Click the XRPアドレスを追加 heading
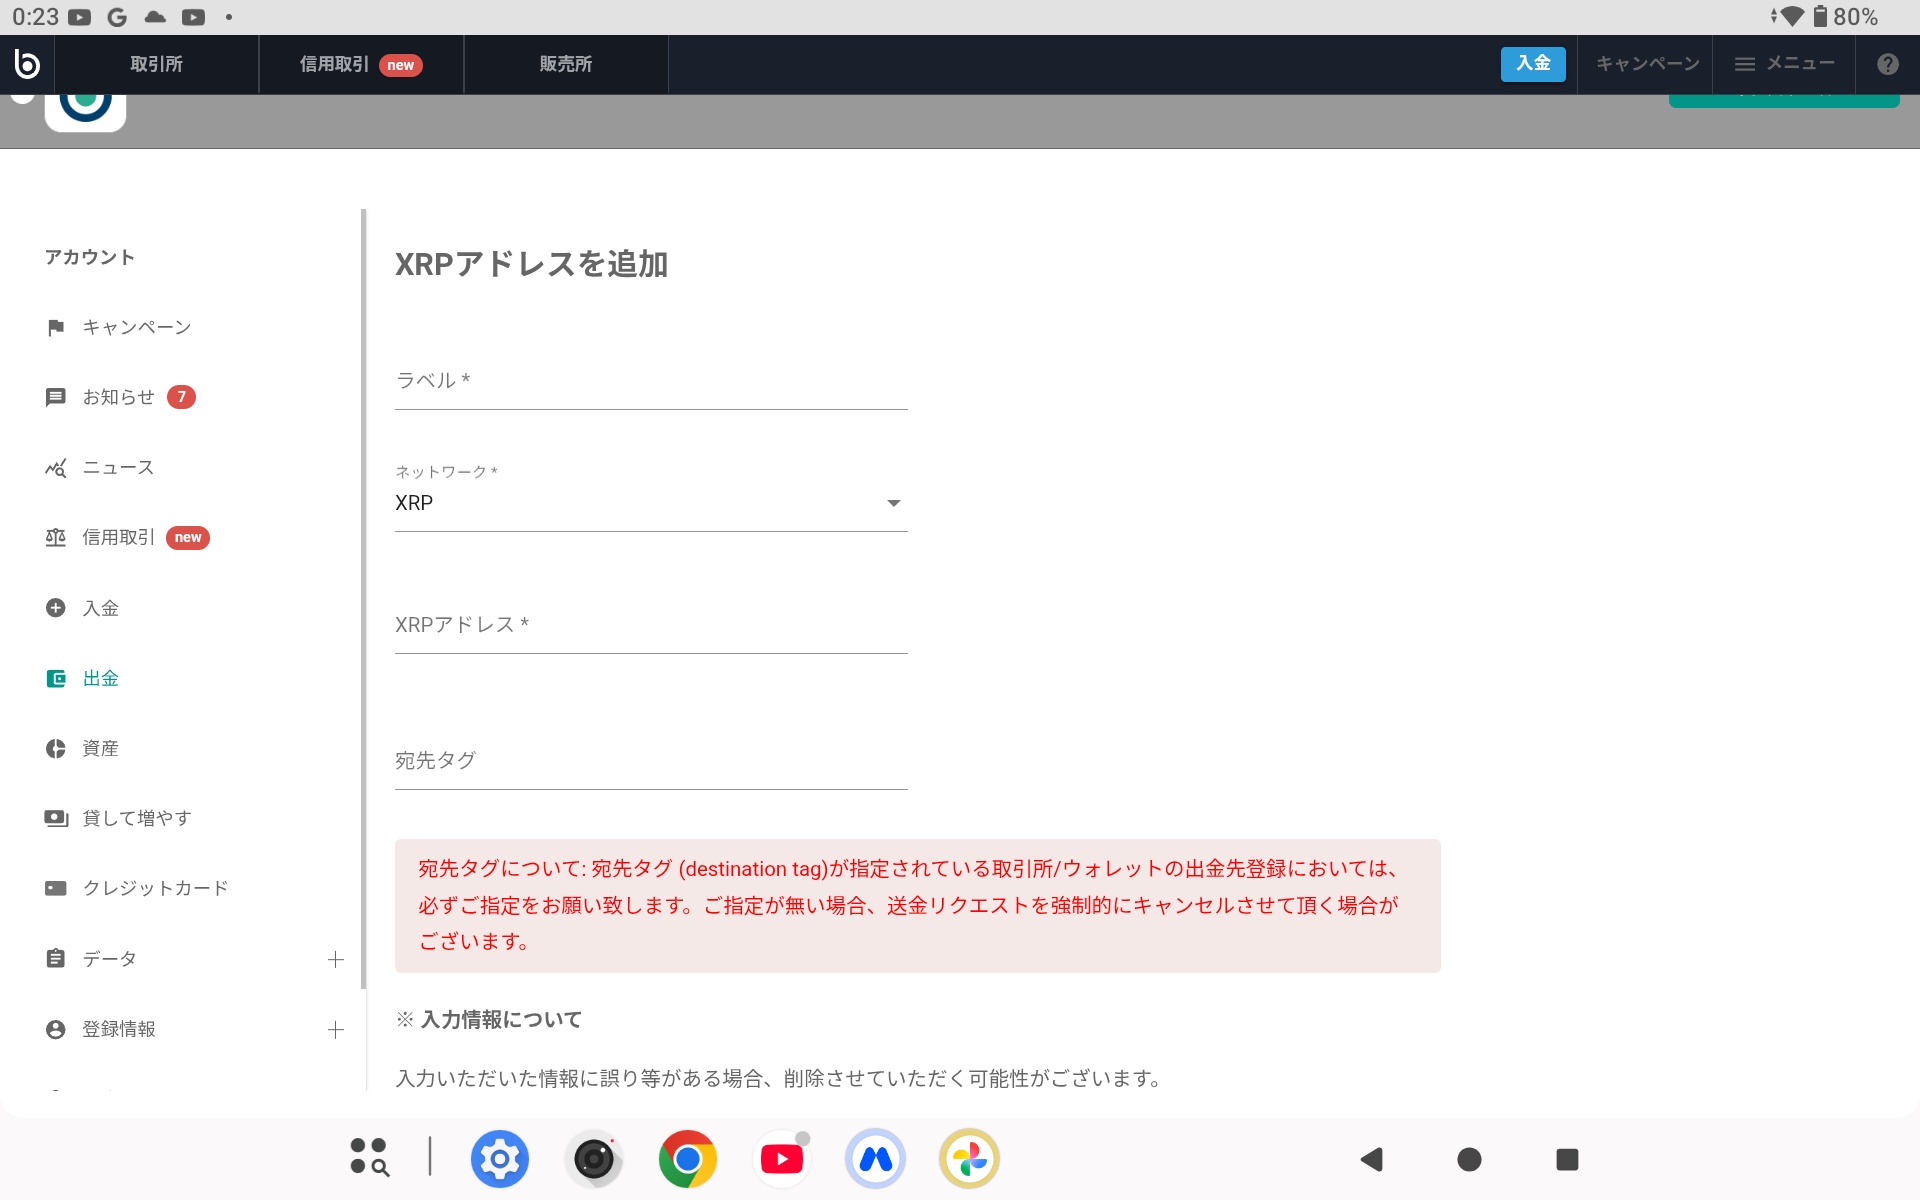 531,264
